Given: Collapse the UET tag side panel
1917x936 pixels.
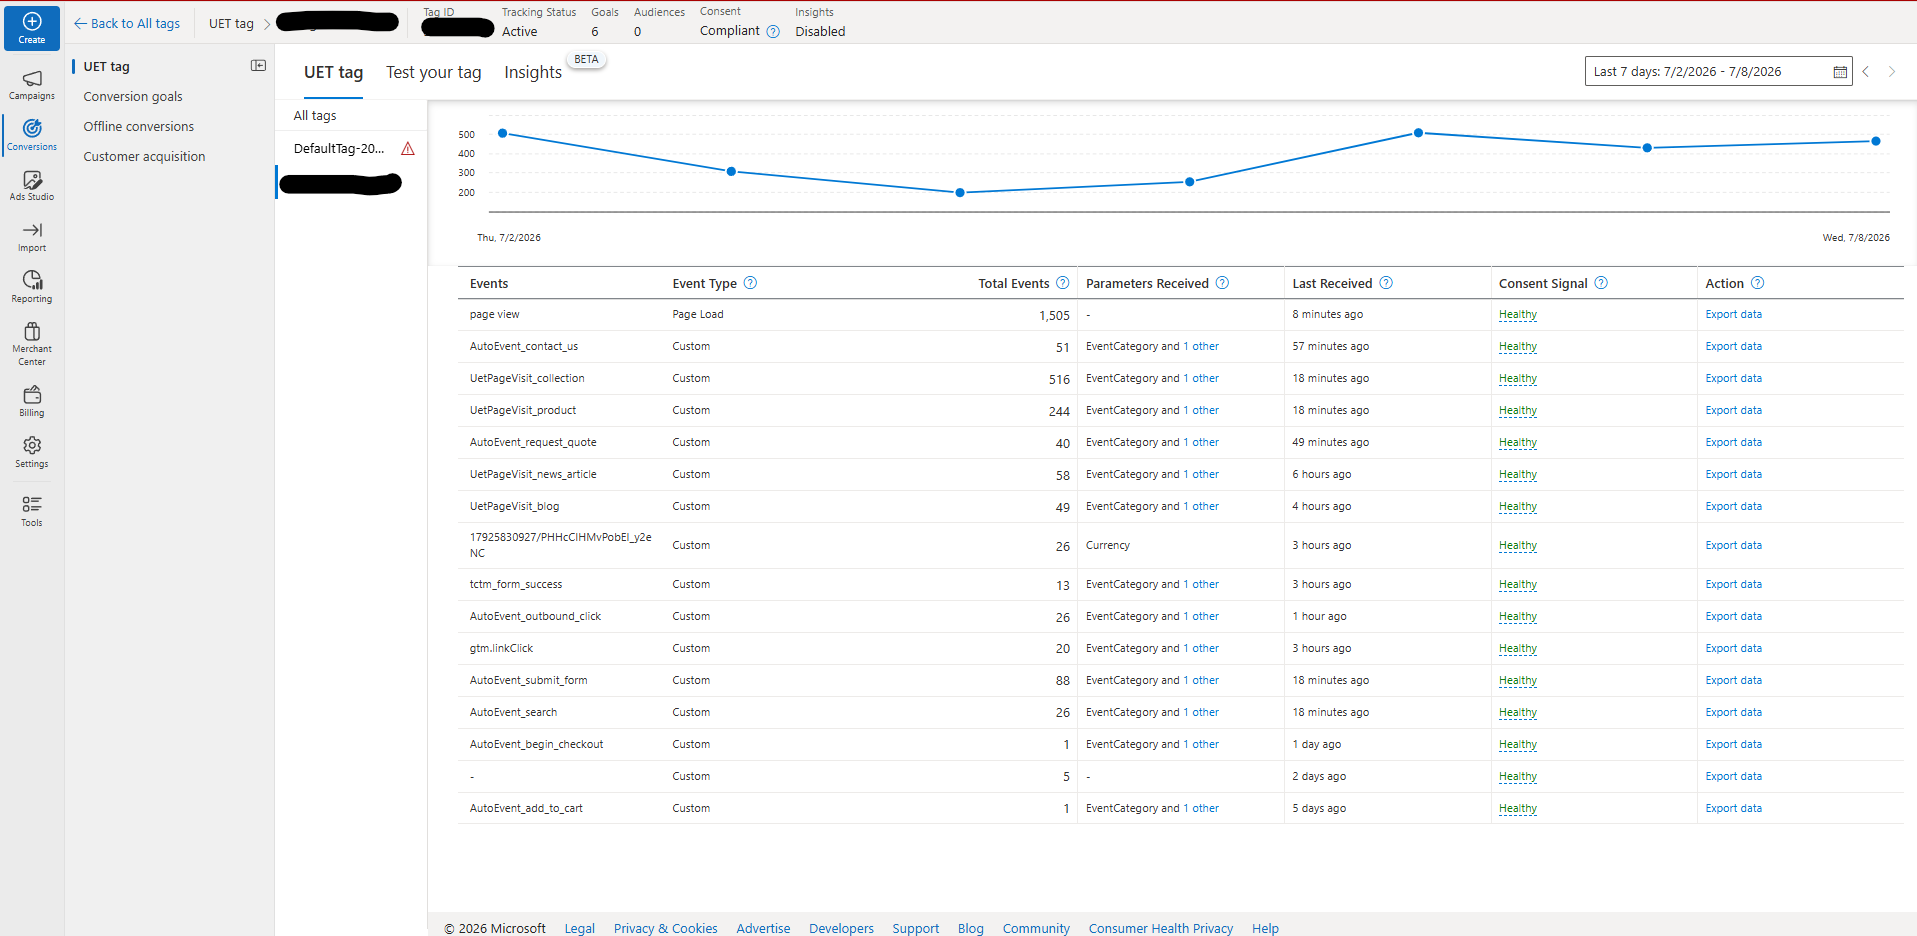Looking at the screenshot, I should (258, 66).
